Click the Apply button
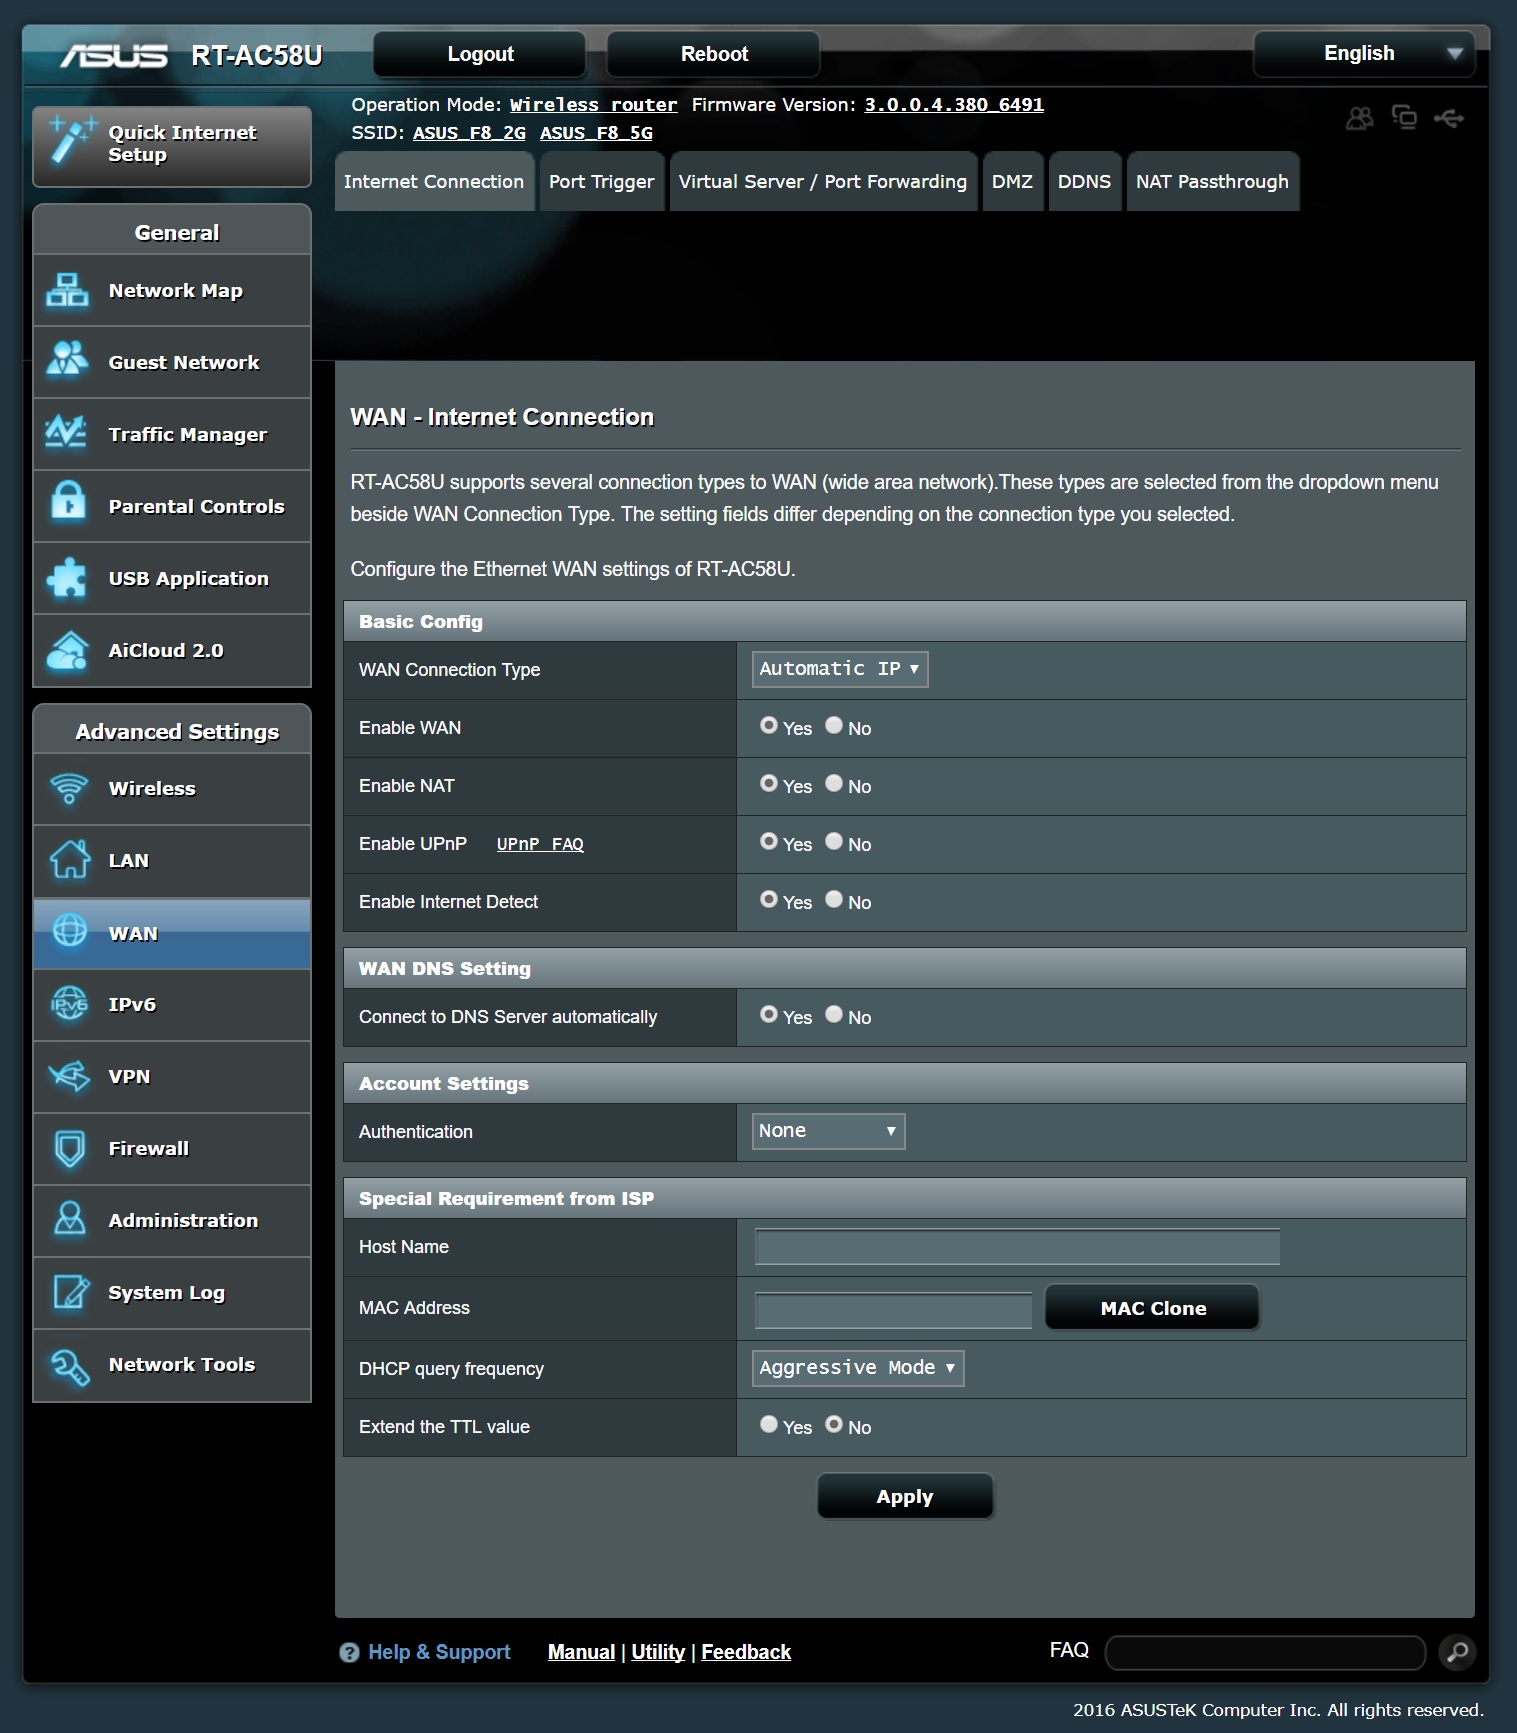This screenshot has width=1517, height=1733. click(x=905, y=1497)
